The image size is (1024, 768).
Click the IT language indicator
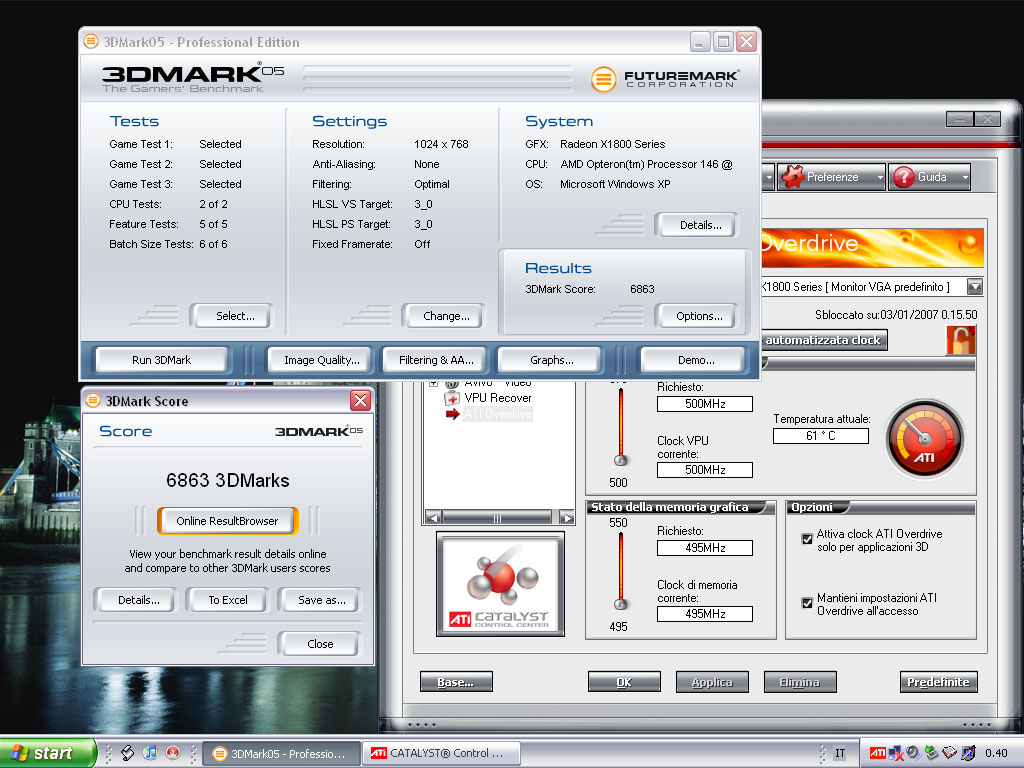840,753
